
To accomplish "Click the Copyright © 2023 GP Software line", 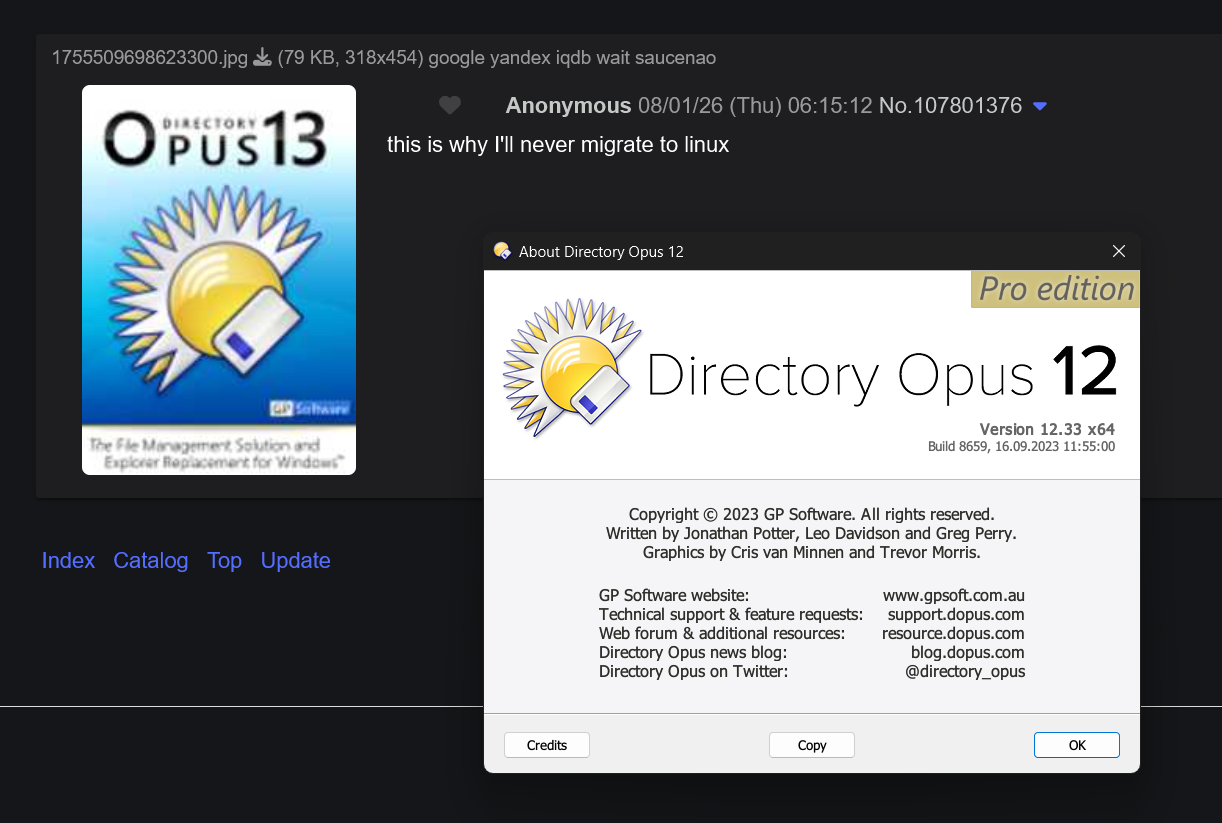I will (812, 515).
